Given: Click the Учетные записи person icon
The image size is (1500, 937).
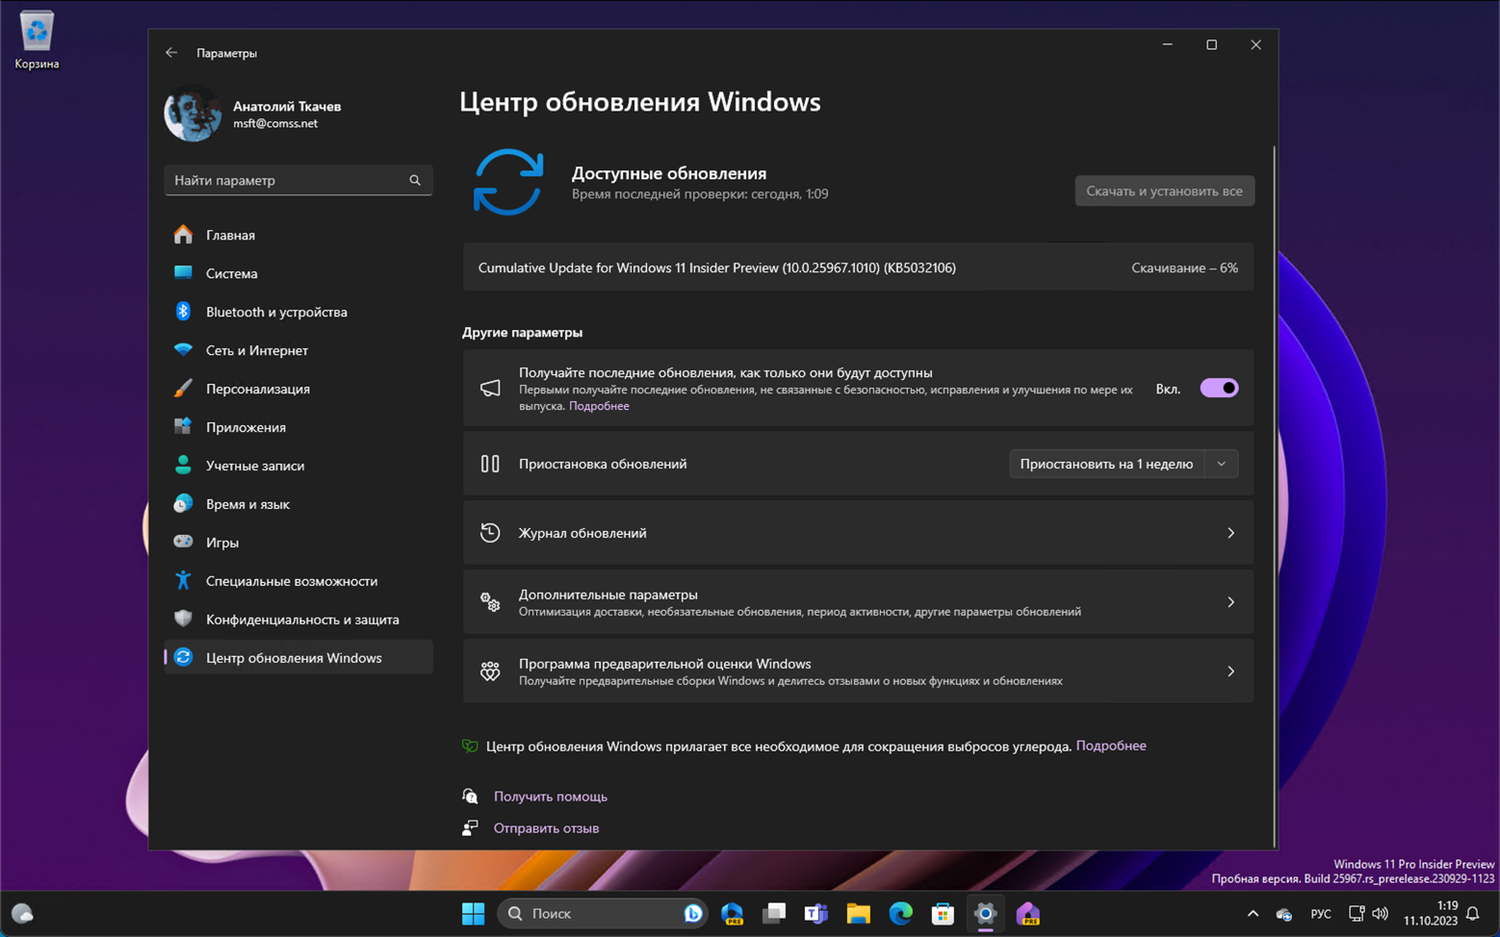Looking at the screenshot, I should pyautogui.click(x=183, y=465).
